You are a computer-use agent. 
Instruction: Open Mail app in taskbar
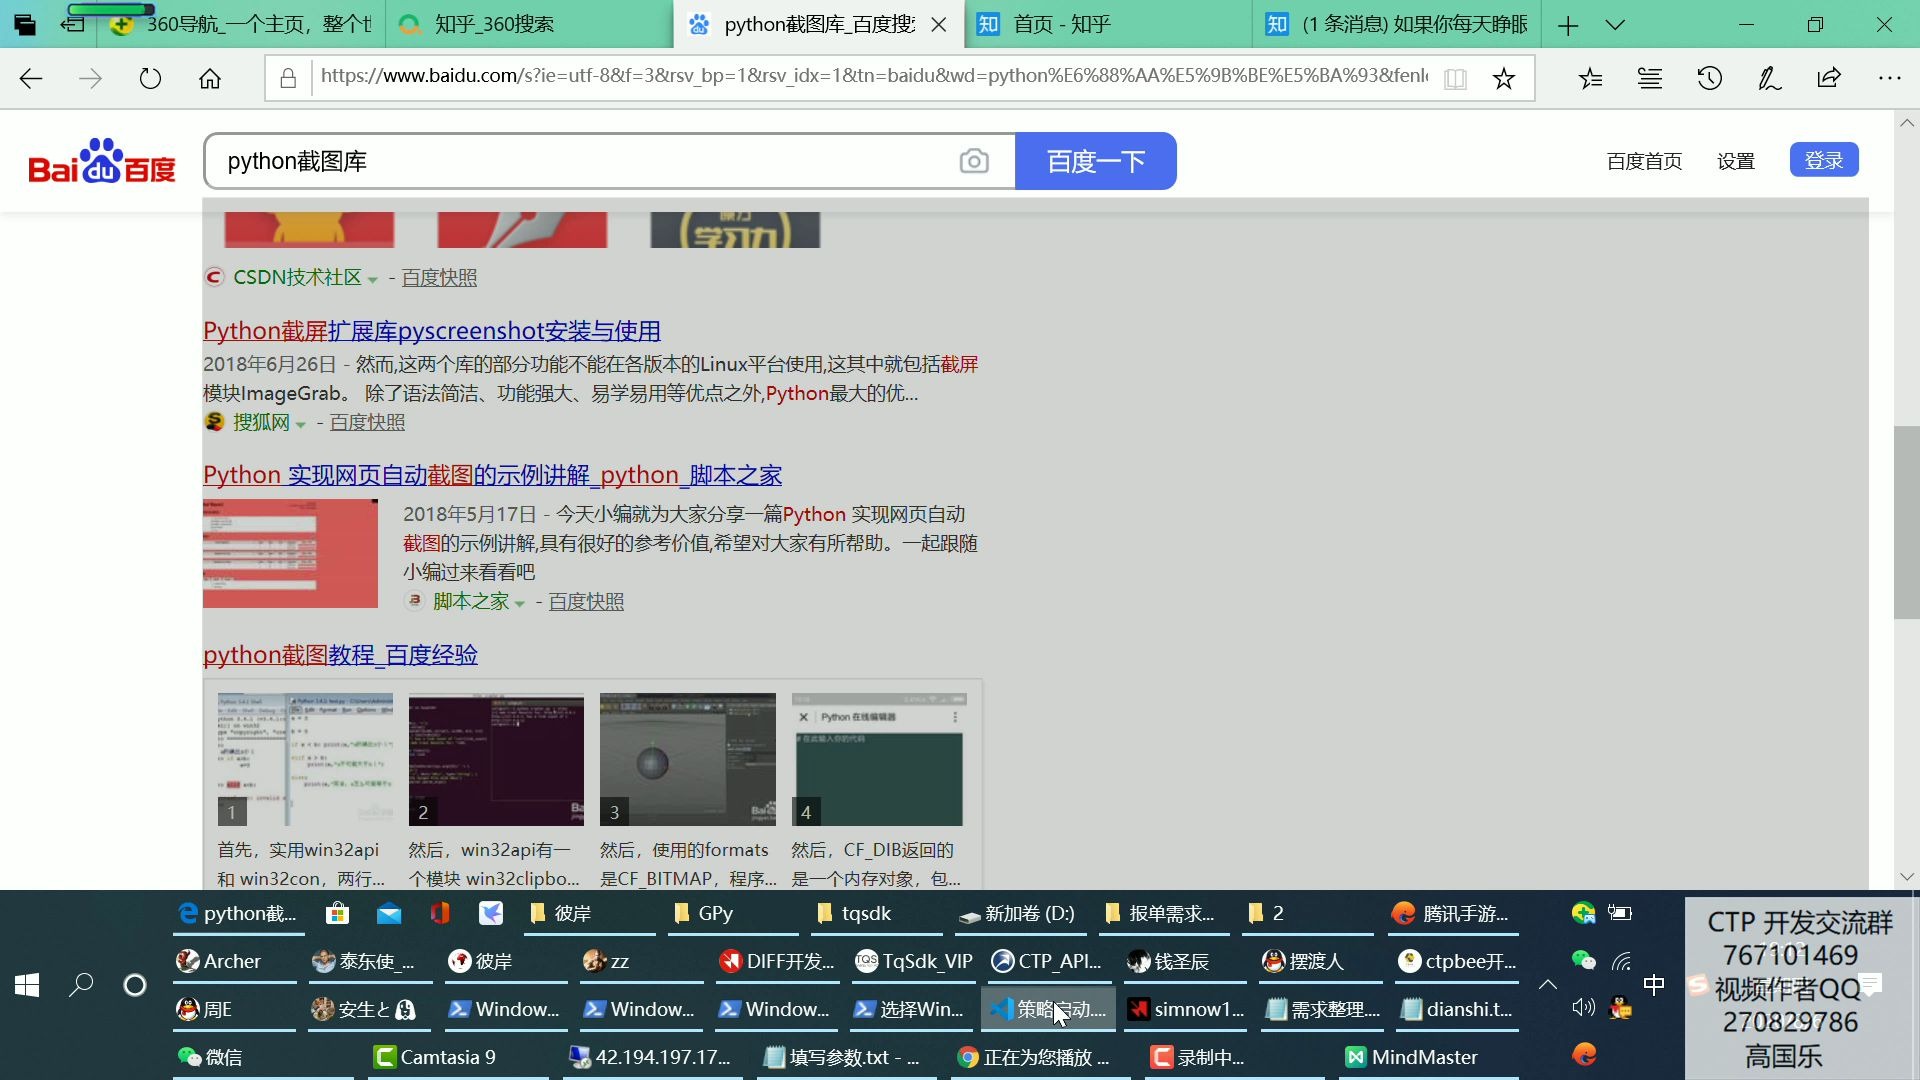pyautogui.click(x=389, y=913)
